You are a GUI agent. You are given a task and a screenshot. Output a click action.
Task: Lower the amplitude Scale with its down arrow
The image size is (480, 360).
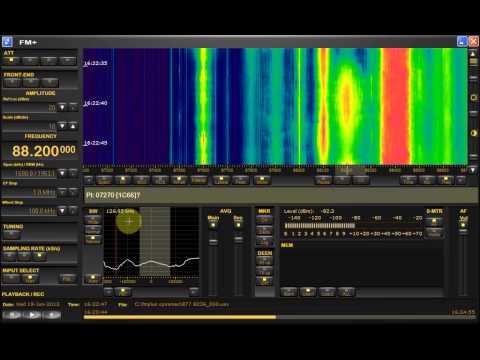62,126
